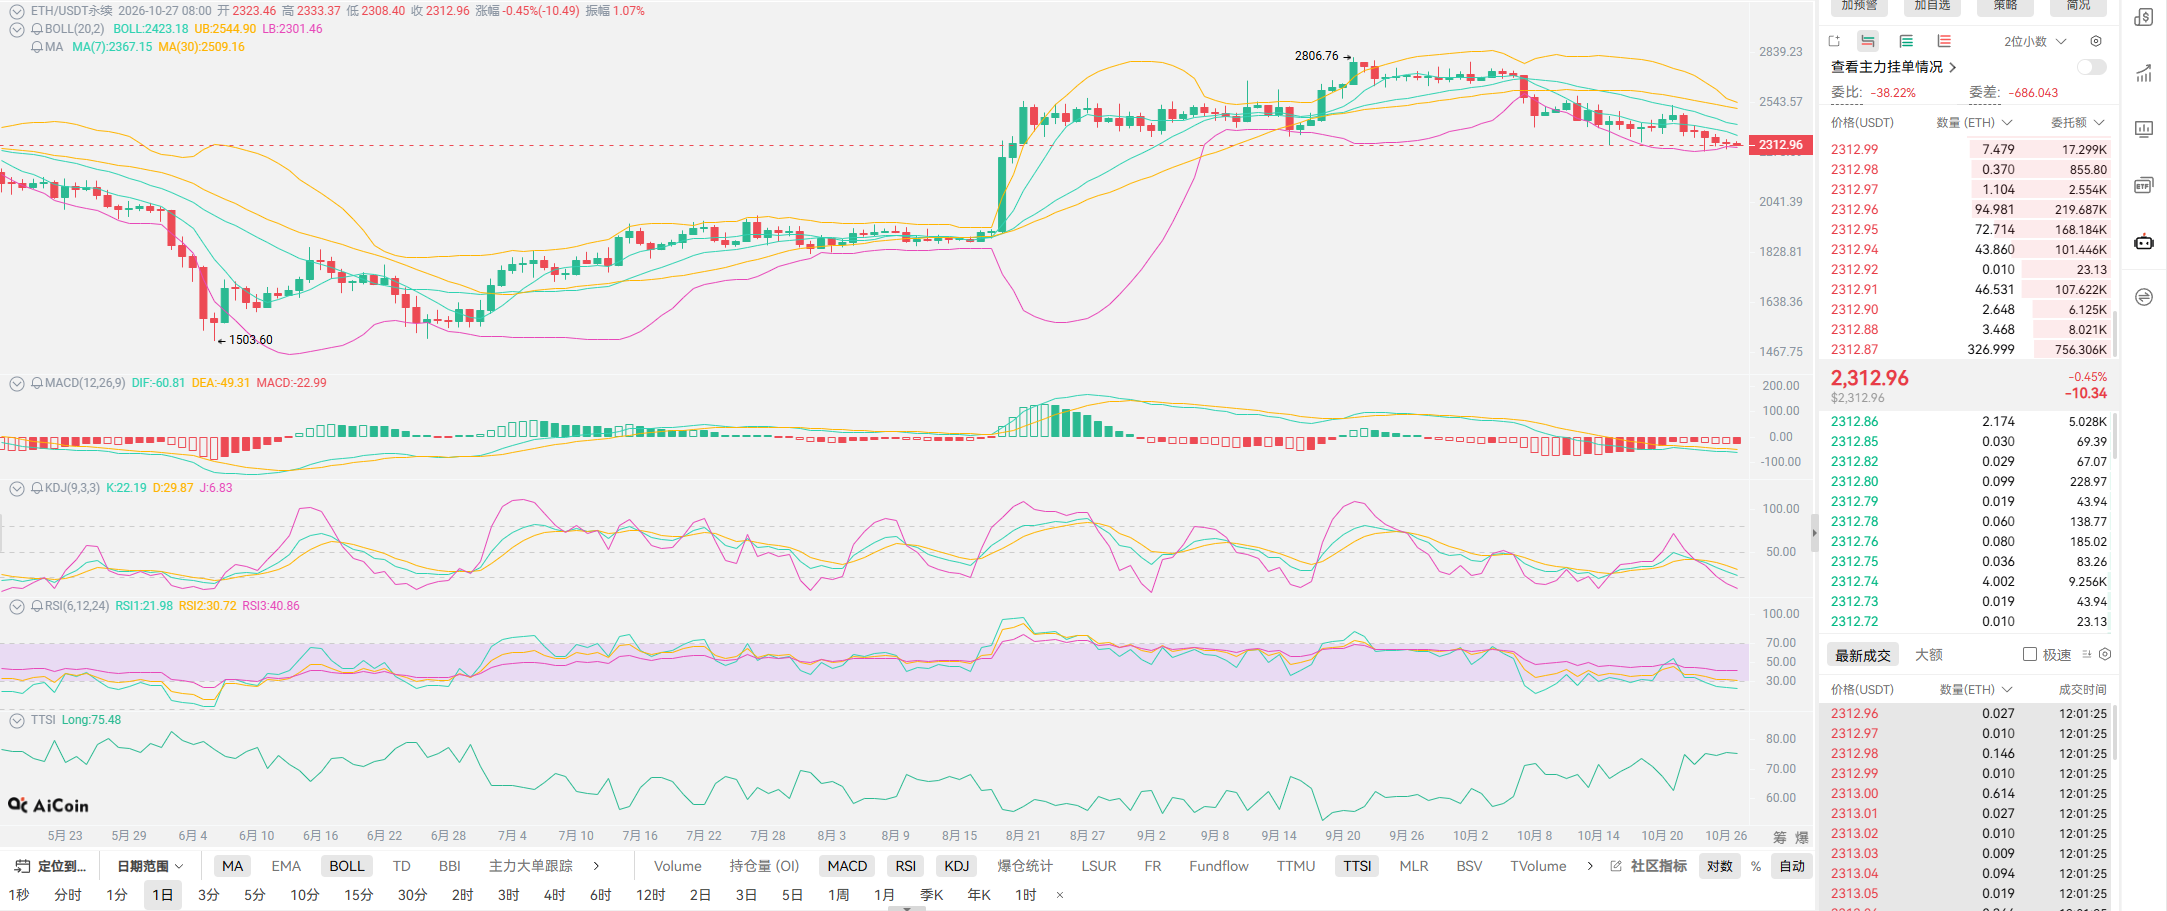Open the rising bar chart sidebar icon
Image resolution: width=2167 pixels, height=911 pixels.
pos(2144,73)
